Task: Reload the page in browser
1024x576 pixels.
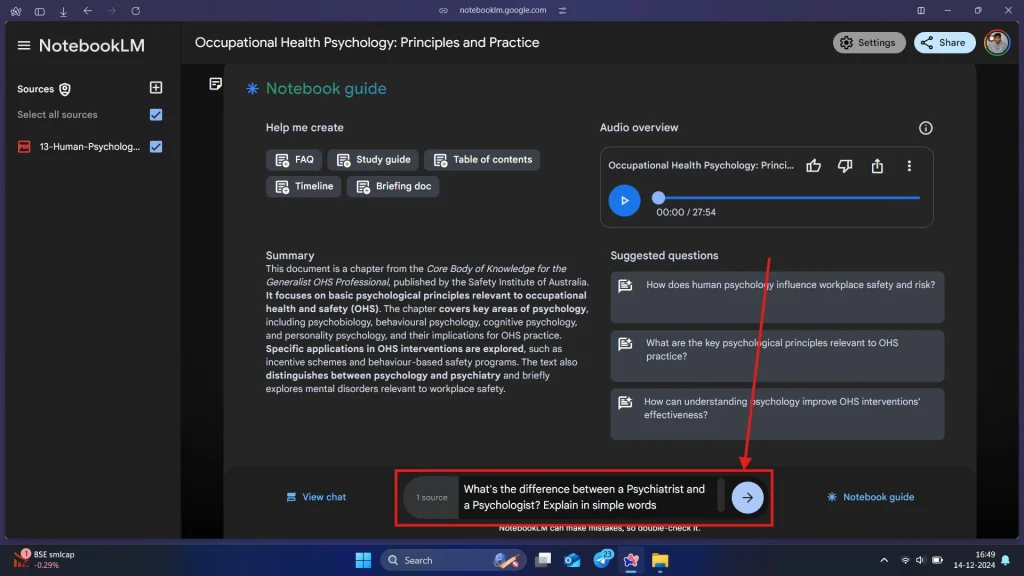Action: coord(136,11)
